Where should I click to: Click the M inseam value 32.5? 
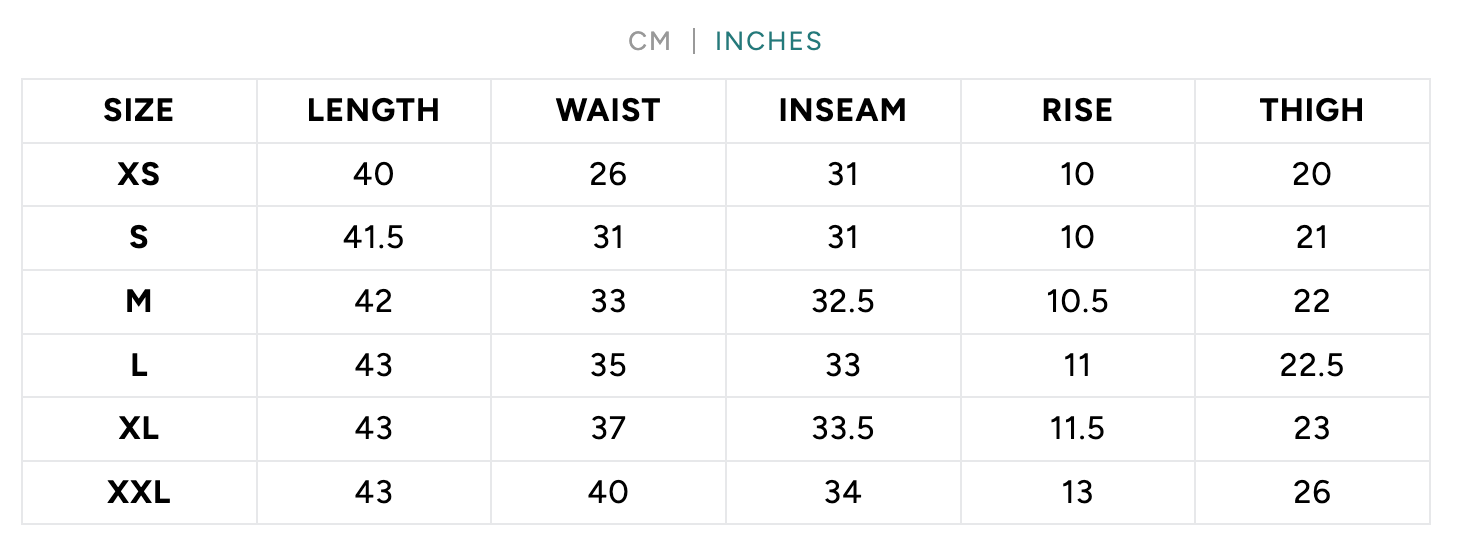(843, 301)
